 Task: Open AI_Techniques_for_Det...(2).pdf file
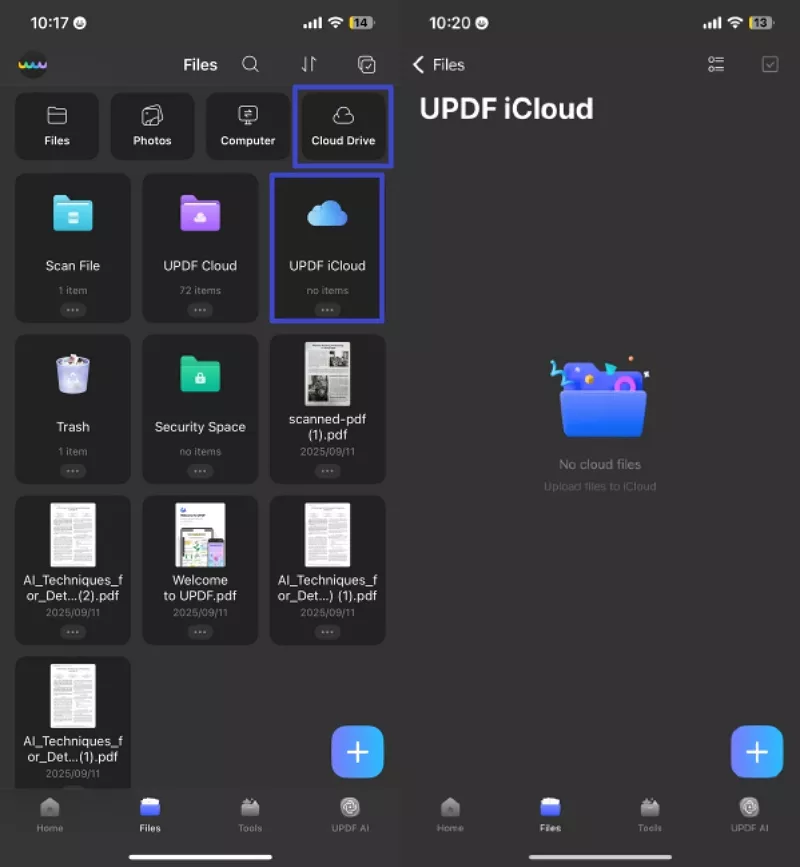coord(73,570)
